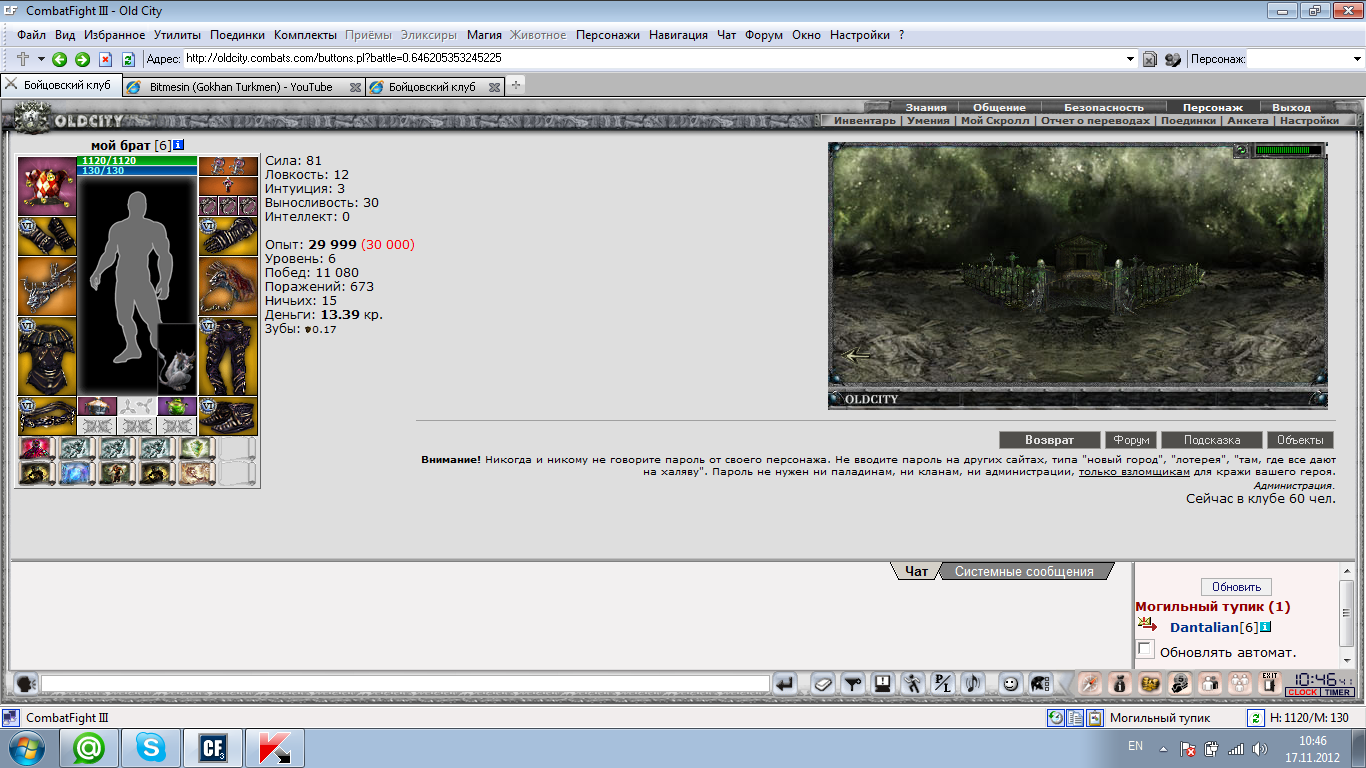Click the eraser clear chat icon
1366x768 pixels.
(822, 684)
